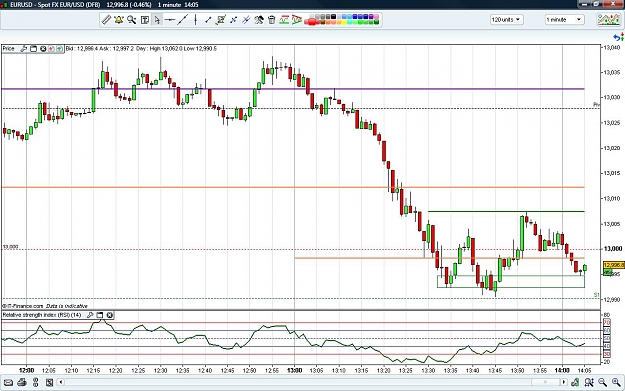
Task: Click the 13,040 price axis label
Action: (611, 48)
